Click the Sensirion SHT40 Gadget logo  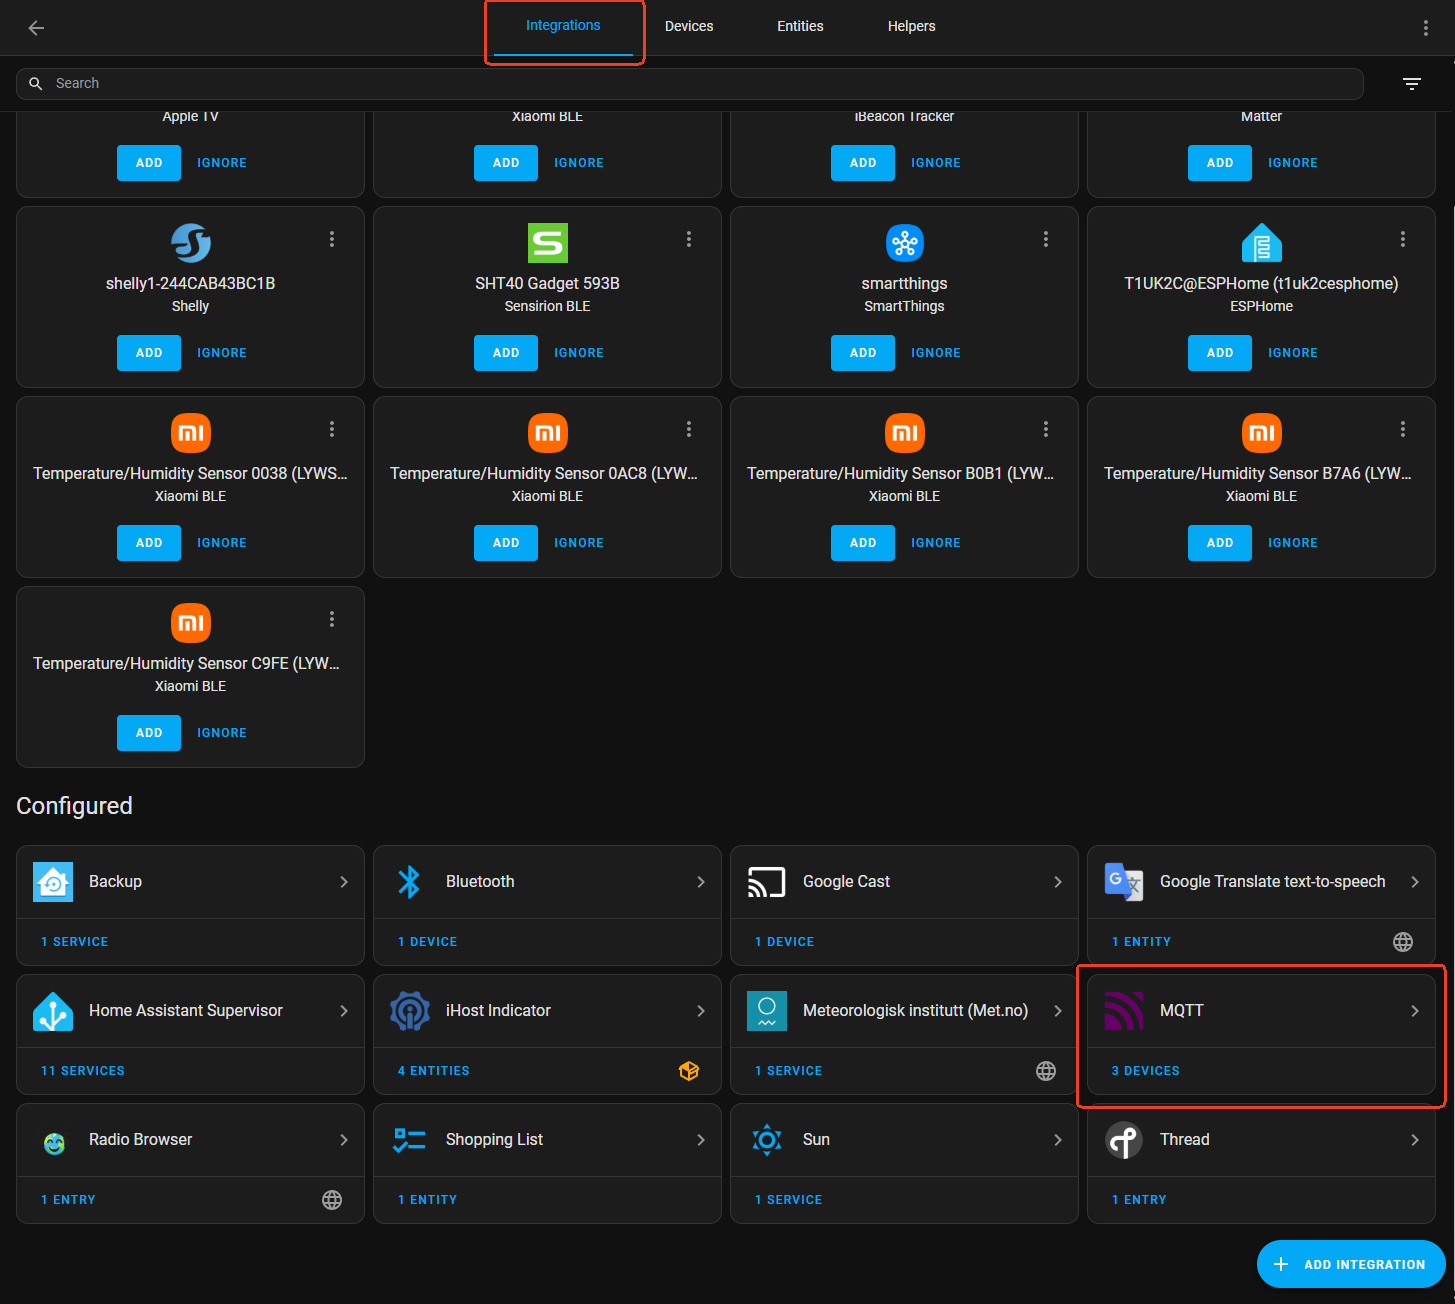point(548,243)
